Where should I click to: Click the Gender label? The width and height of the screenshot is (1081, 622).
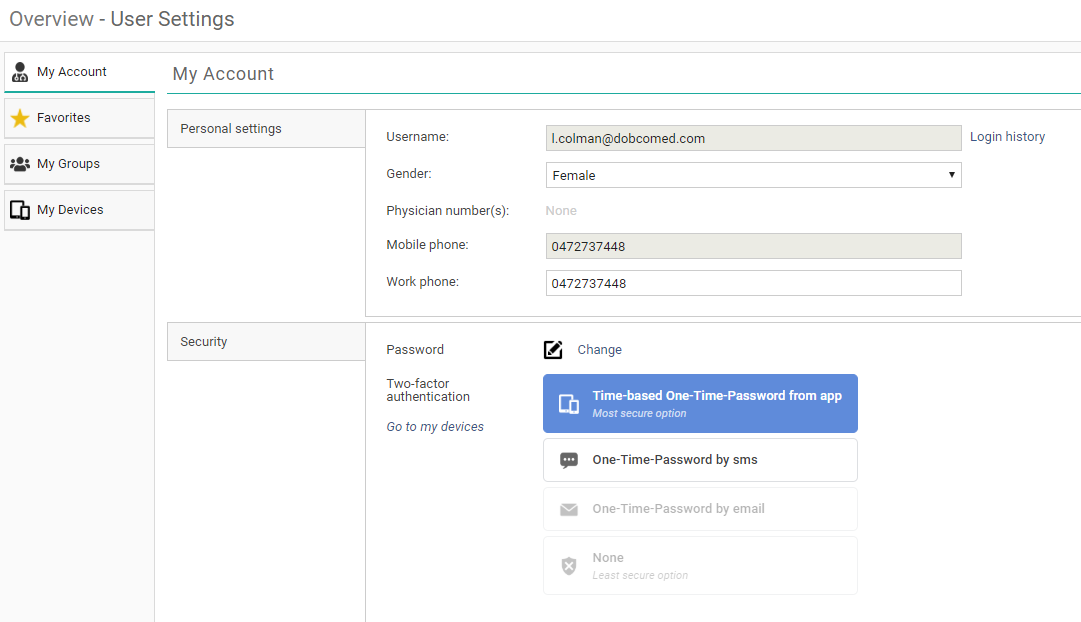pos(409,174)
